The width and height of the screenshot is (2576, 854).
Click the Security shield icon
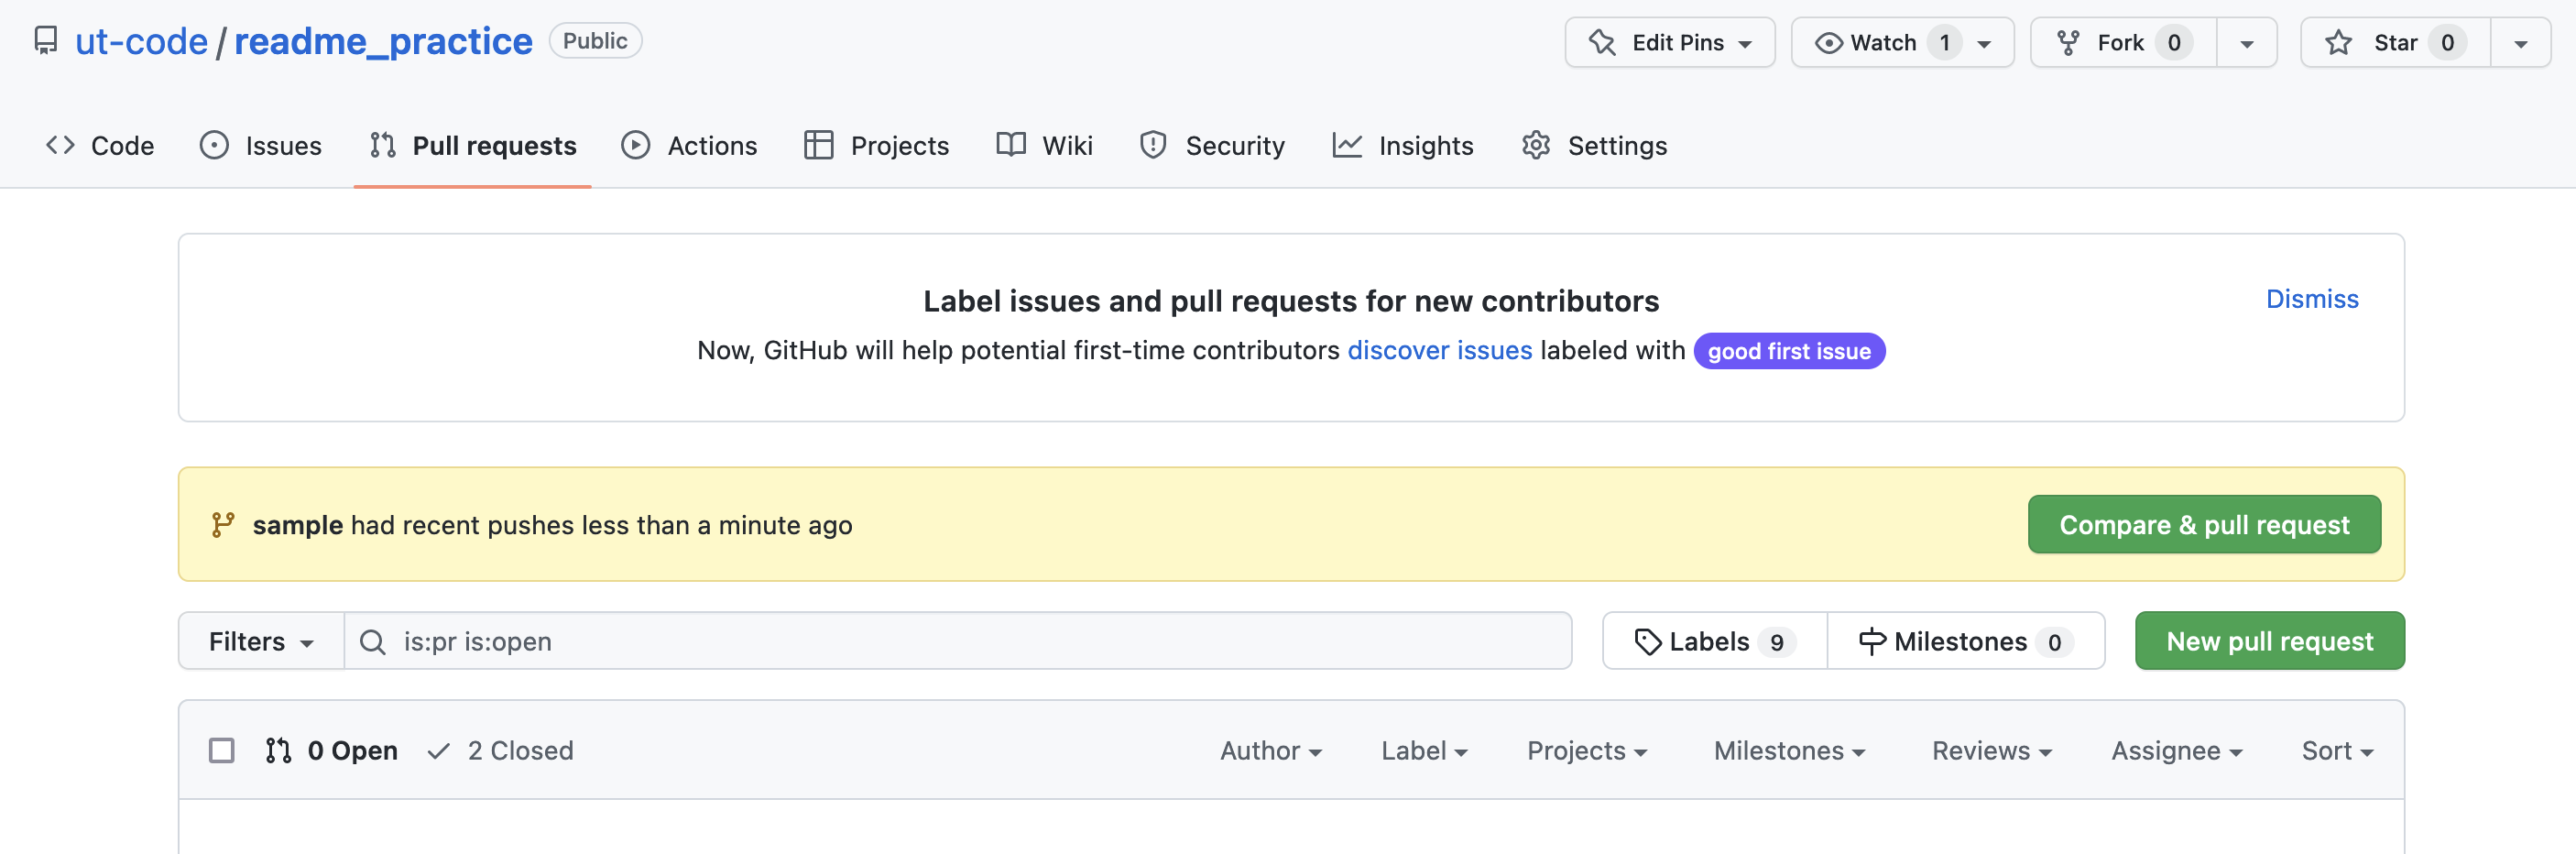point(1155,145)
